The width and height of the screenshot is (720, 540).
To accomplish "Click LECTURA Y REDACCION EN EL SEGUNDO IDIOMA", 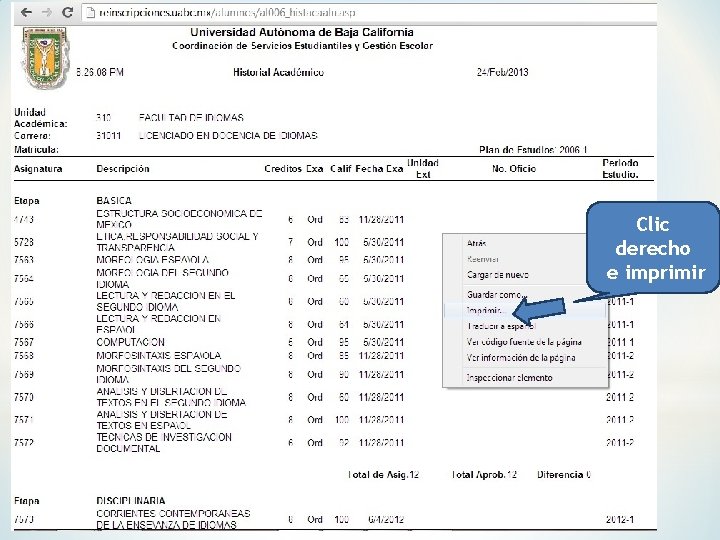I will pyautogui.click(x=165, y=301).
